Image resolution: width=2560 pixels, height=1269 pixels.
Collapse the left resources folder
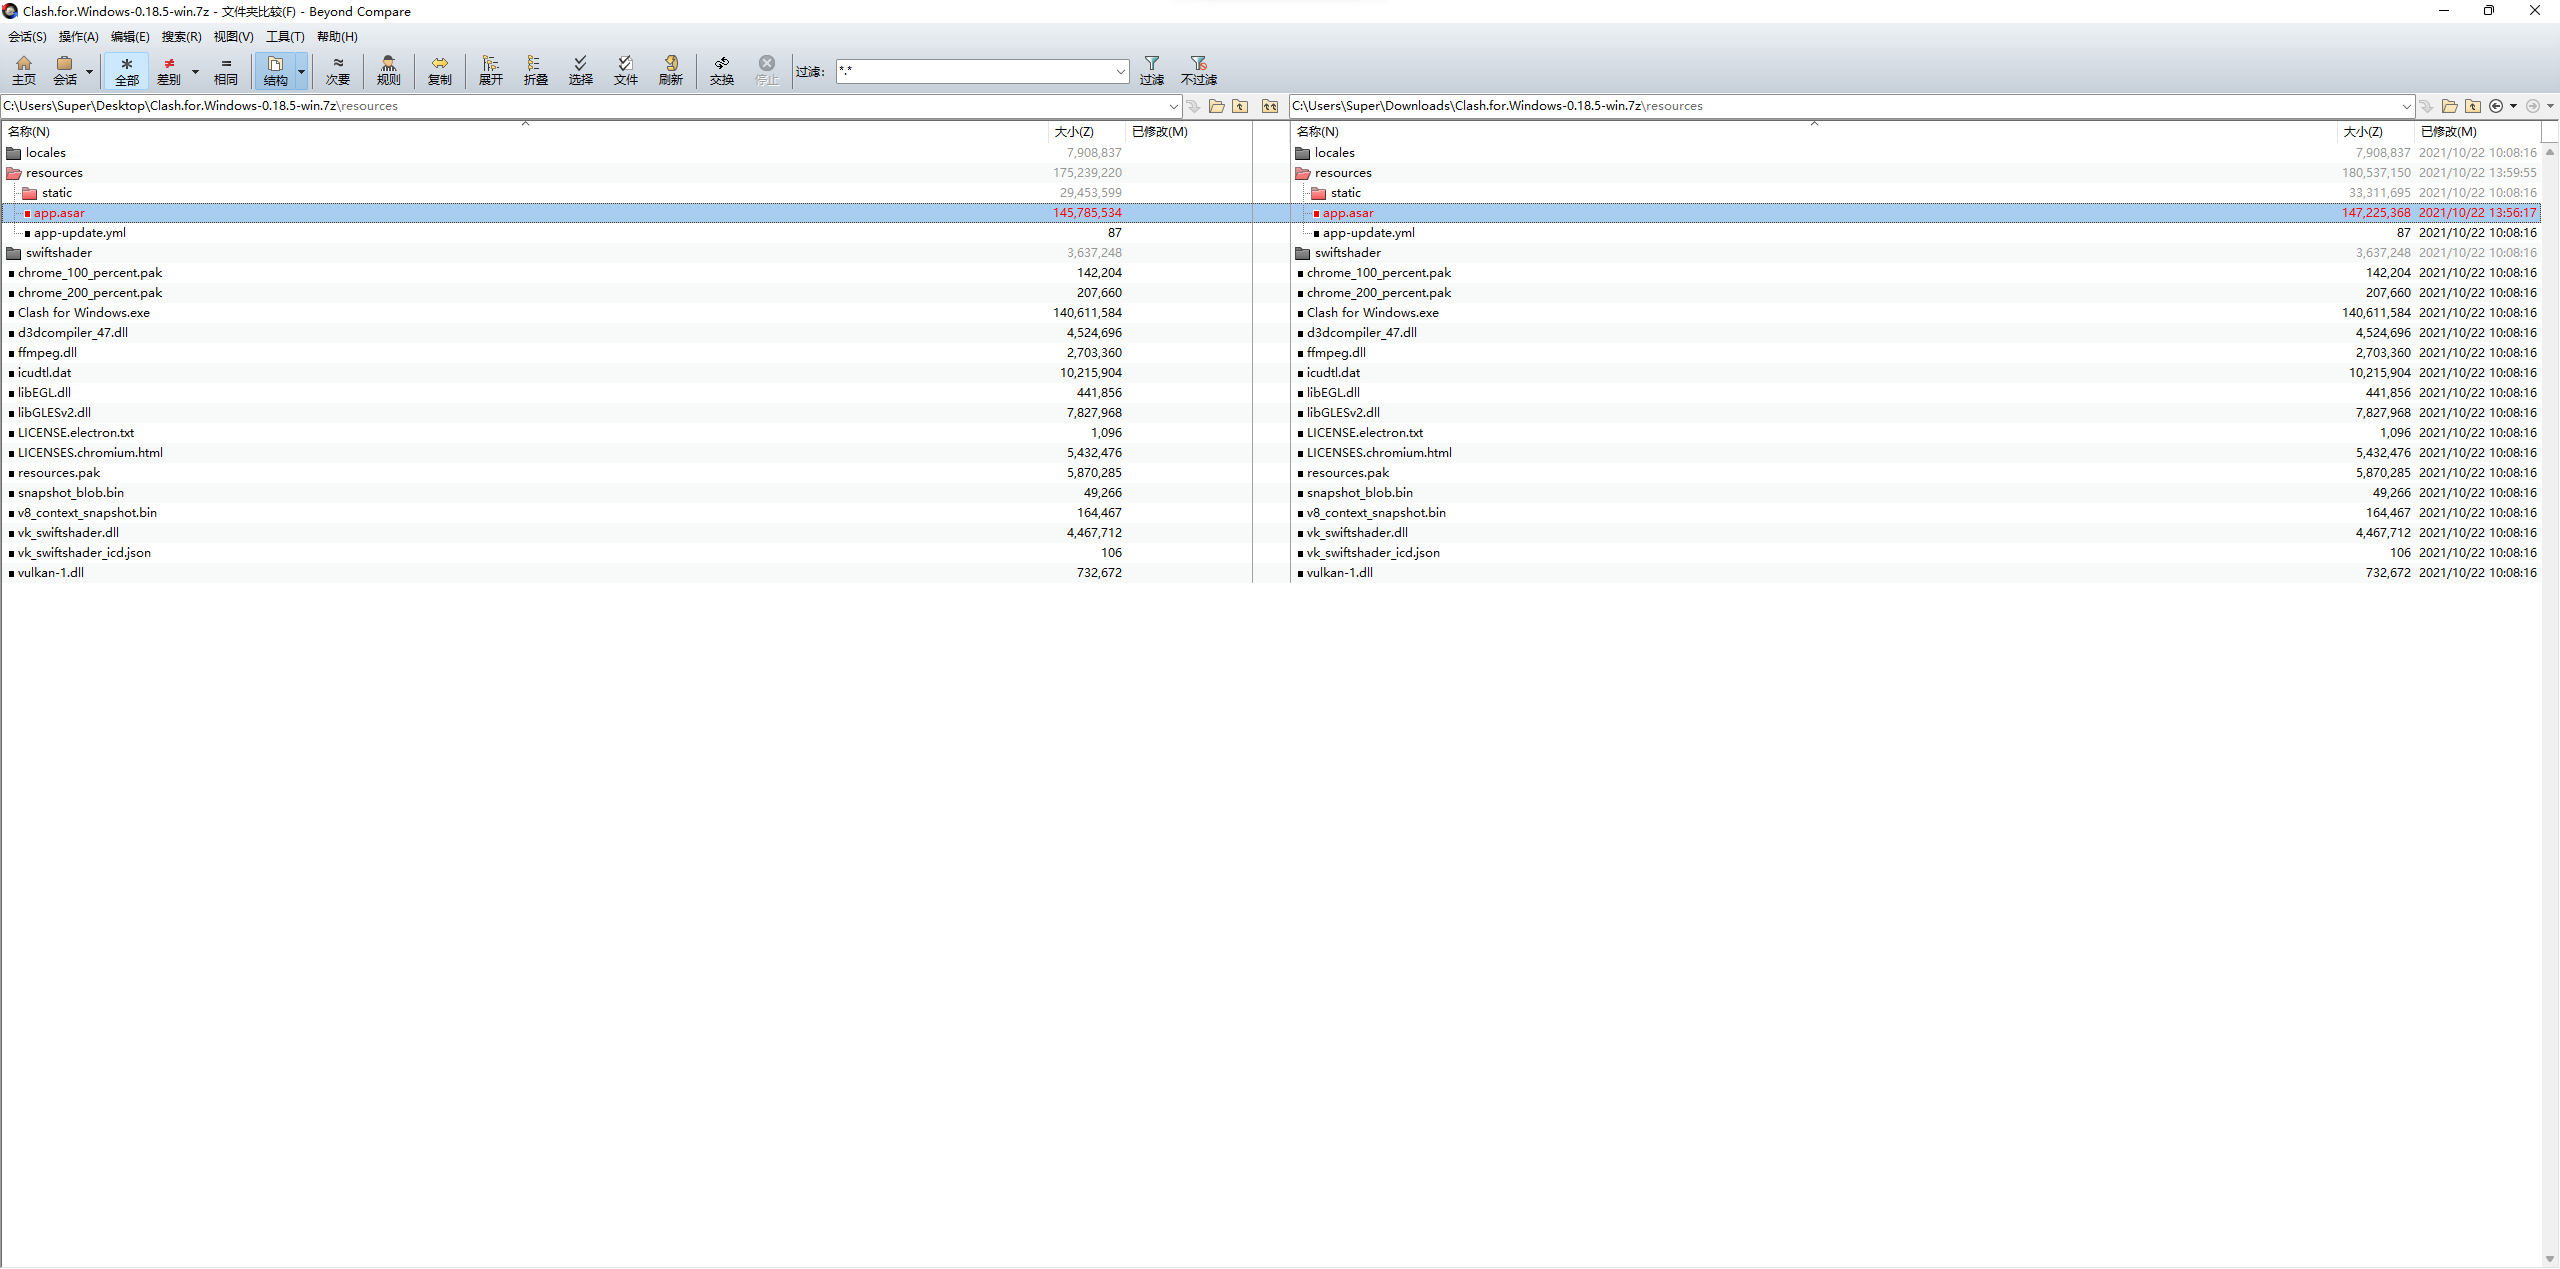[14, 173]
